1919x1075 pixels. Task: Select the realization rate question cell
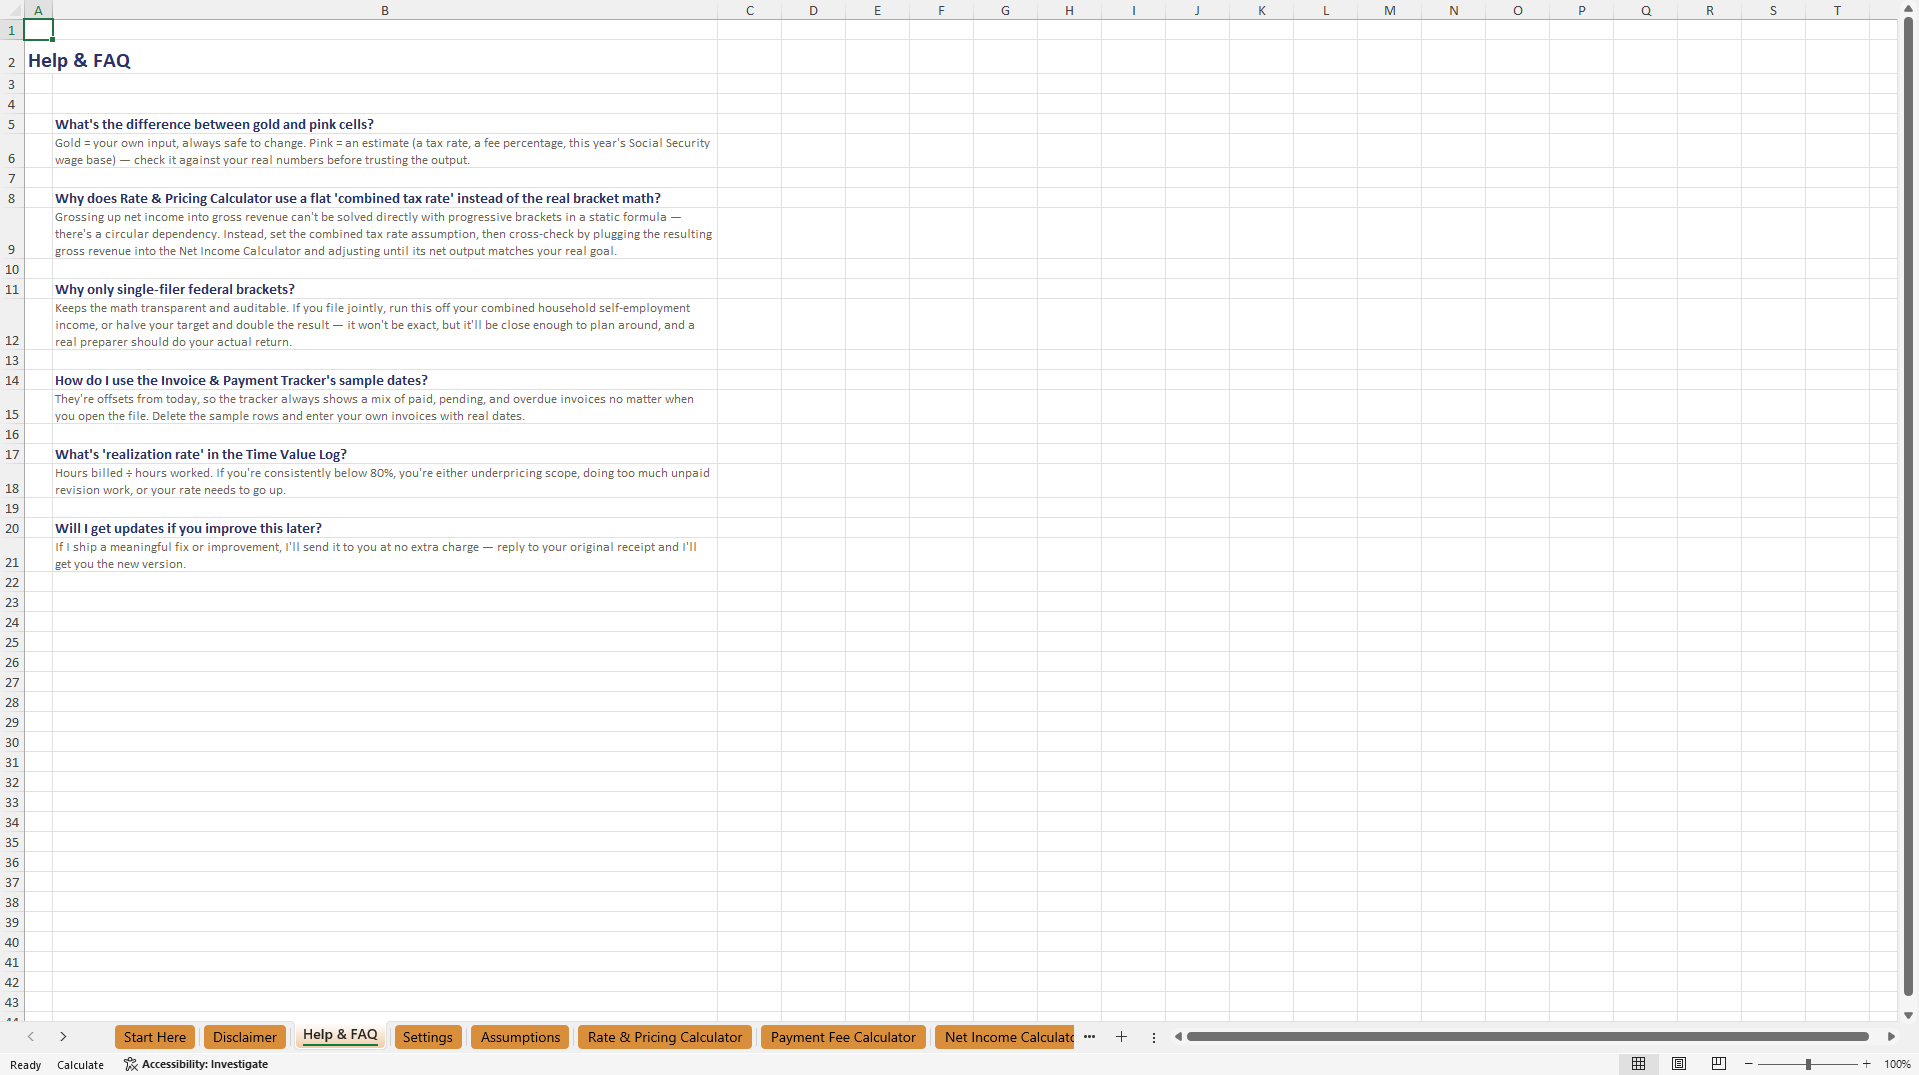coord(385,454)
